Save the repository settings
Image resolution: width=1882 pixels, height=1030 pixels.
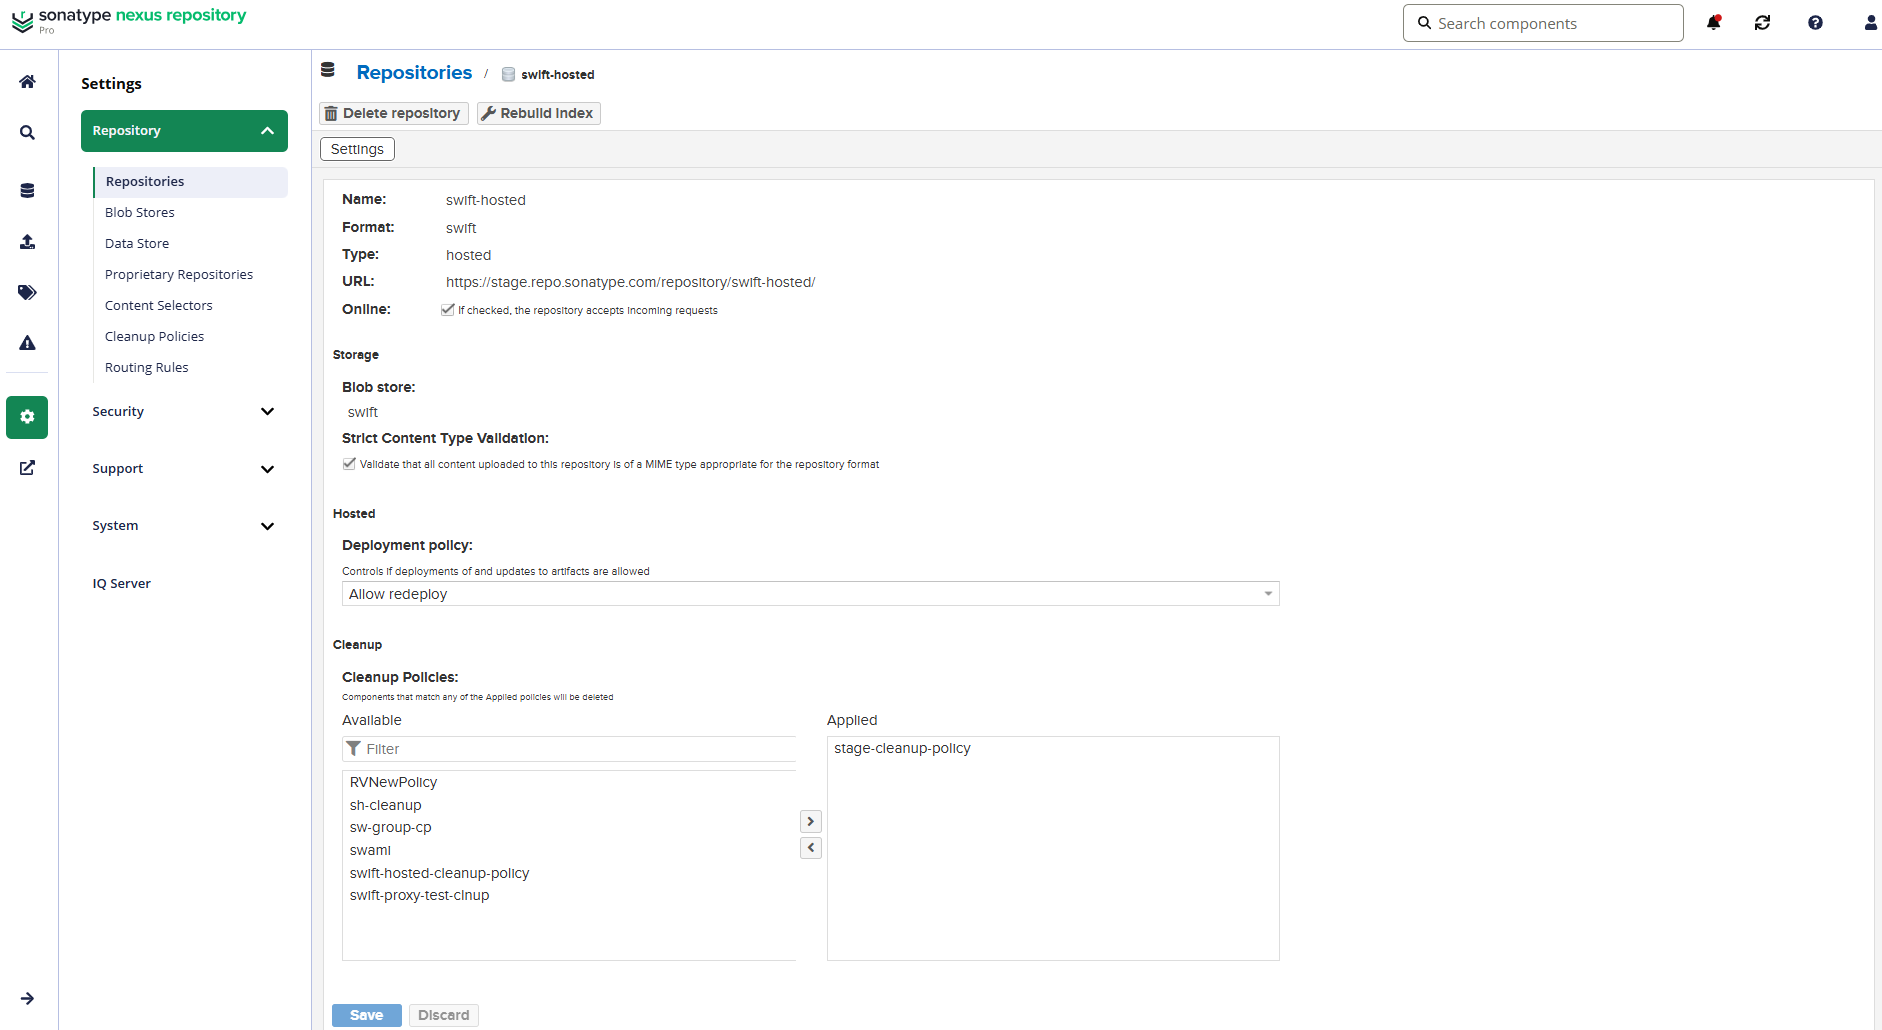(366, 1015)
